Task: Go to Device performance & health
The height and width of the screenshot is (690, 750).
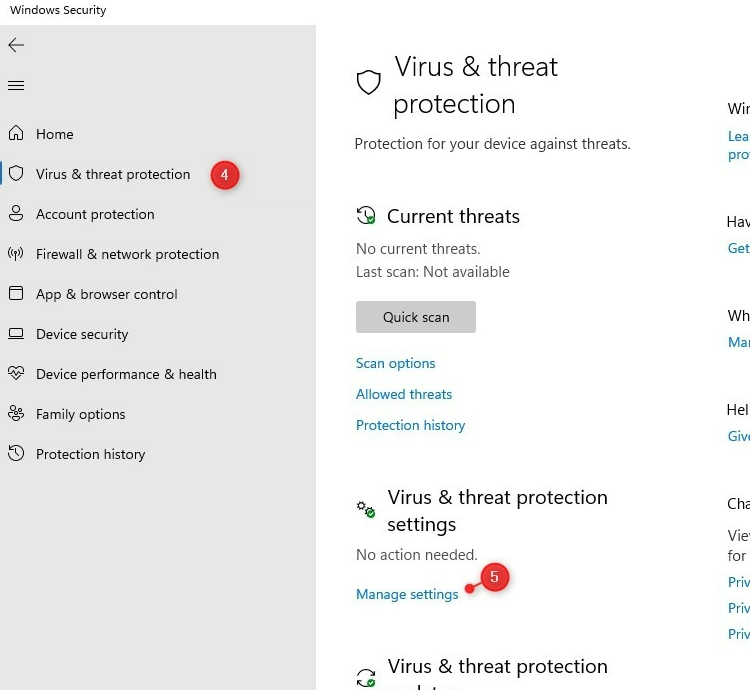Action: (x=126, y=374)
